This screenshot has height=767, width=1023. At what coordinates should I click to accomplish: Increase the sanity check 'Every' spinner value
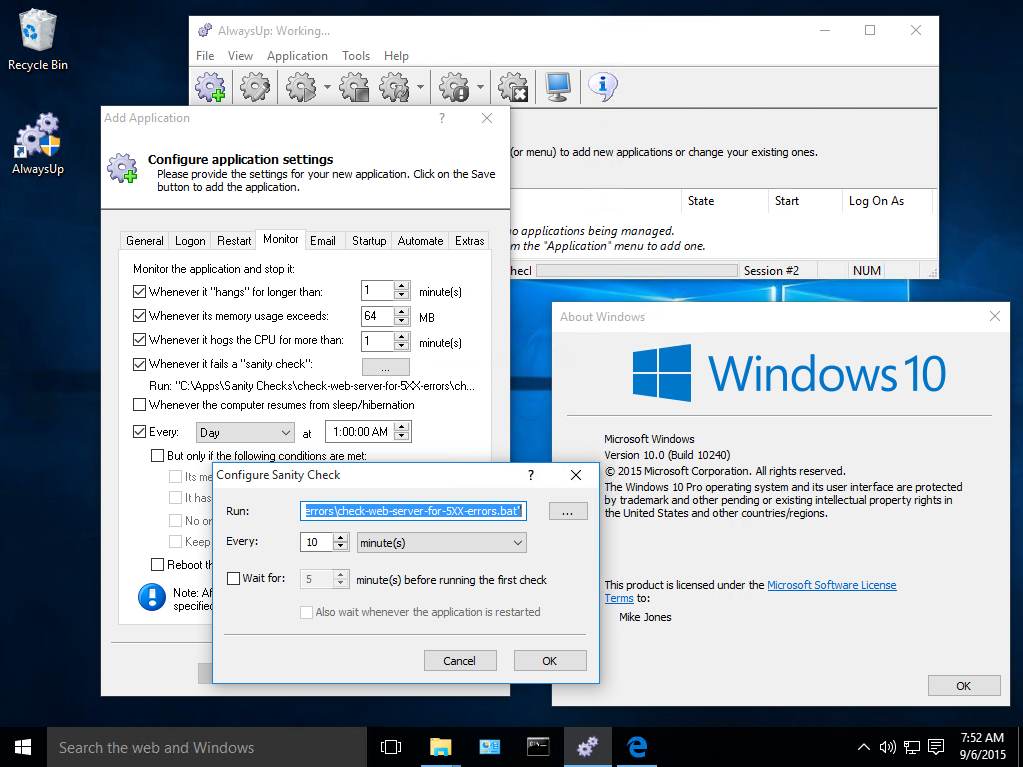(341, 537)
